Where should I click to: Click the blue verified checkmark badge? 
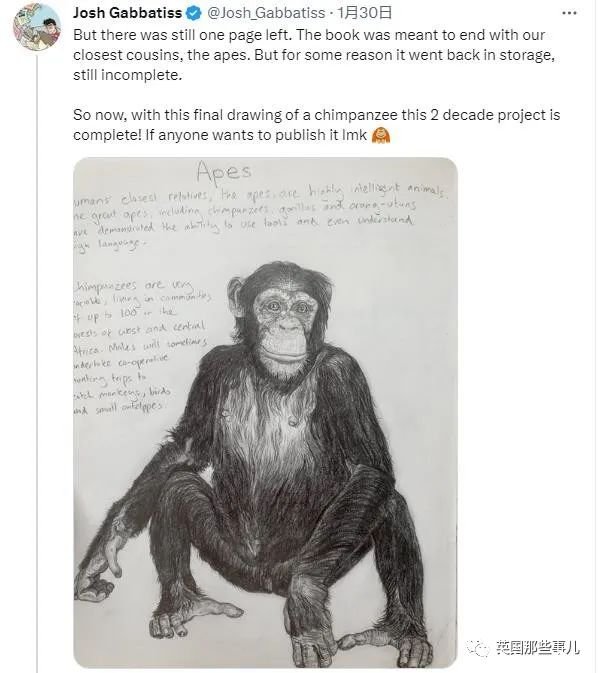194,13
